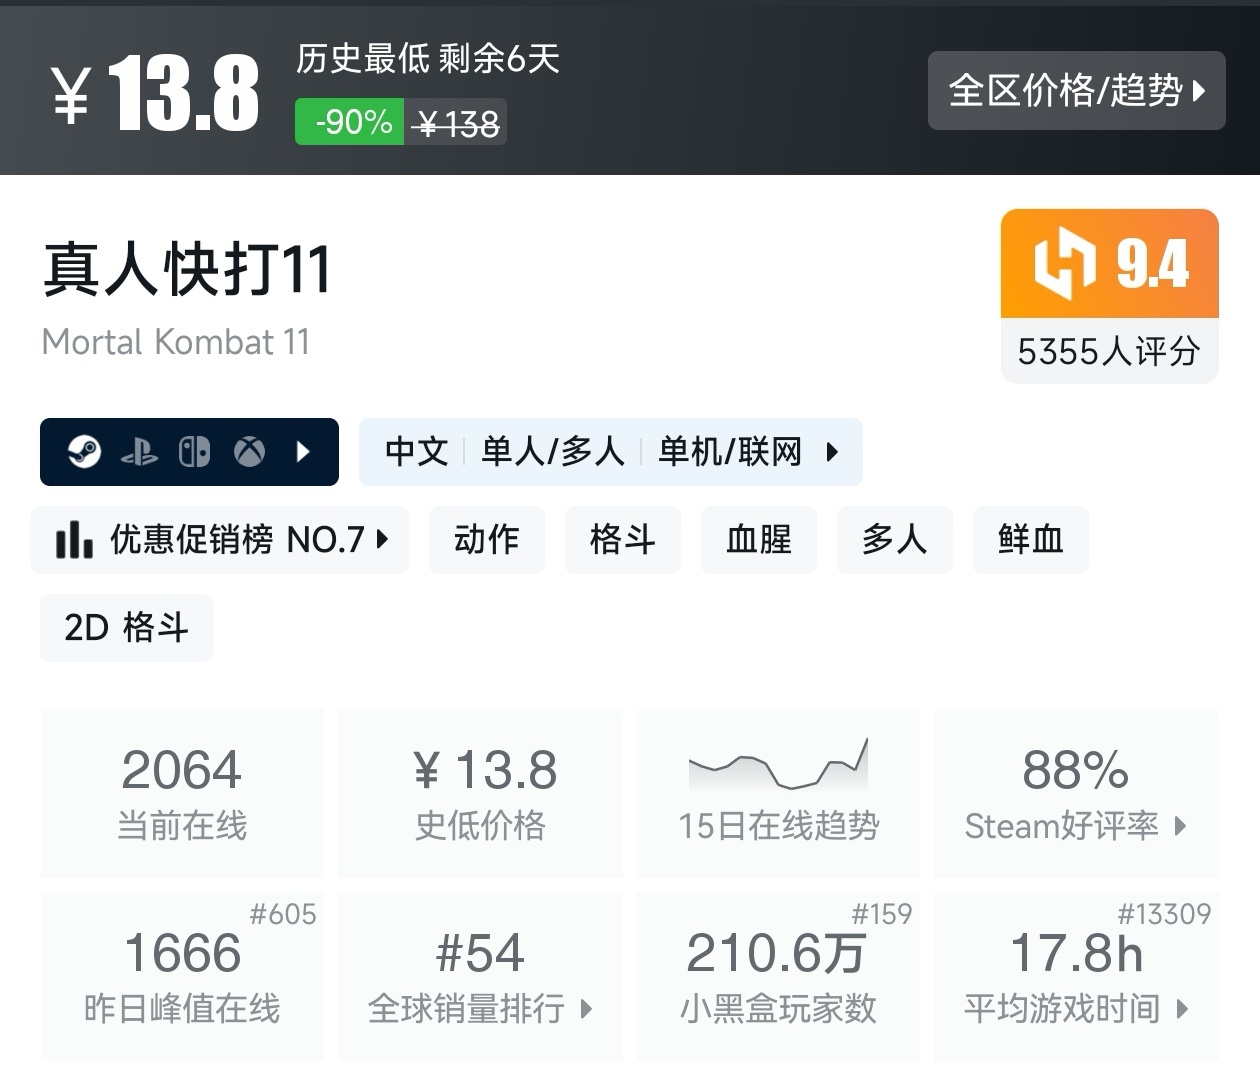Expand language and mode details arrow
Image resolution: width=1260 pixels, height=1080 pixels.
(x=832, y=452)
